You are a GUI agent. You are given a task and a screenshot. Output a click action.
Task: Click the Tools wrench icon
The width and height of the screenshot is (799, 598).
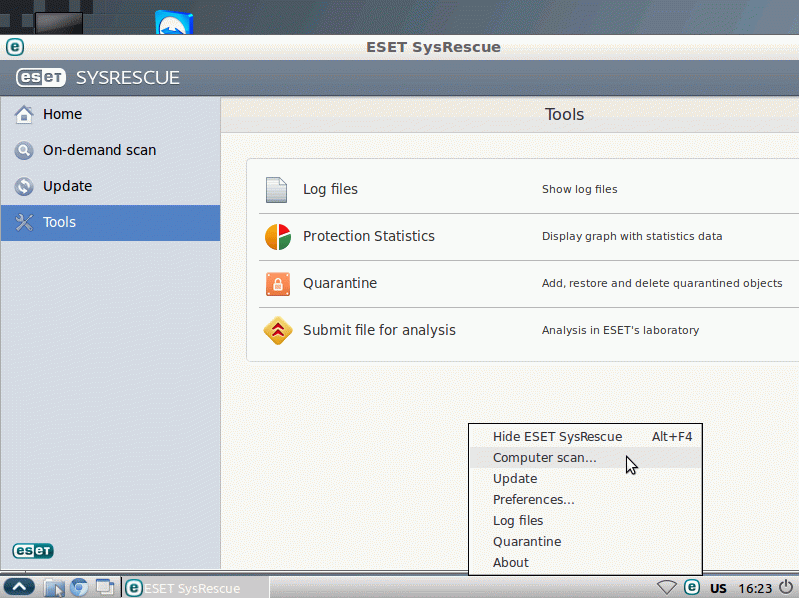(23, 223)
